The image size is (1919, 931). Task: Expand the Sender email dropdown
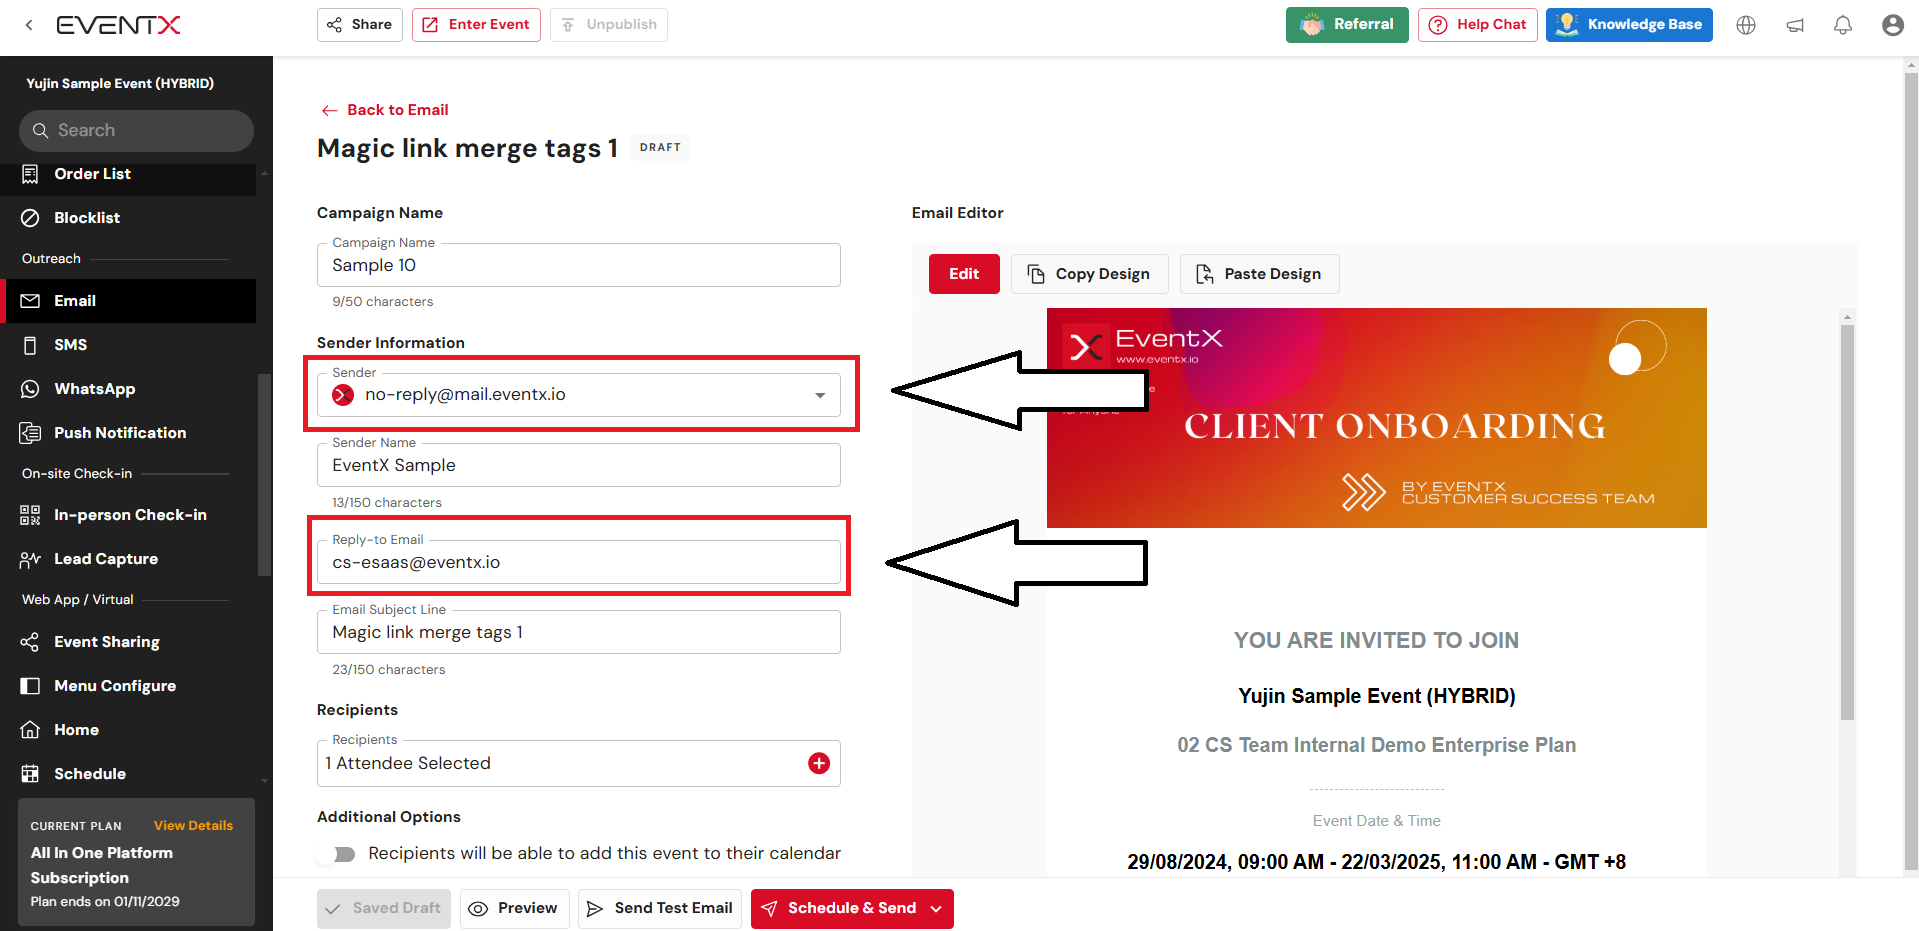pyautogui.click(x=820, y=395)
